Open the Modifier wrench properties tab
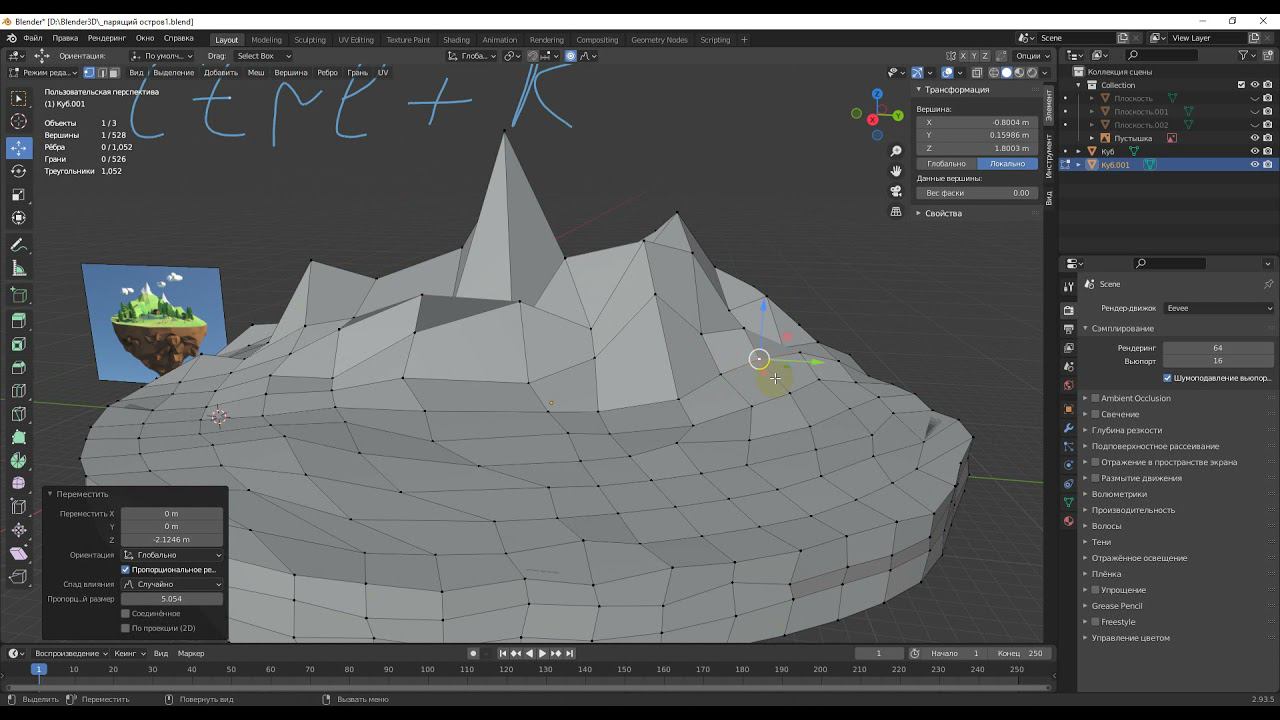Screen dimensions: 1280x720 pyautogui.click(x=1068, y=428)
